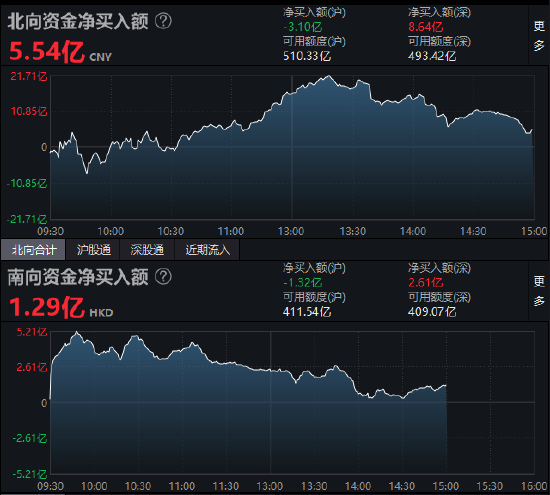550x495 pixels.
Task: Click the northbound chart peak near 21.71亿
Action: tap(329, 76)
